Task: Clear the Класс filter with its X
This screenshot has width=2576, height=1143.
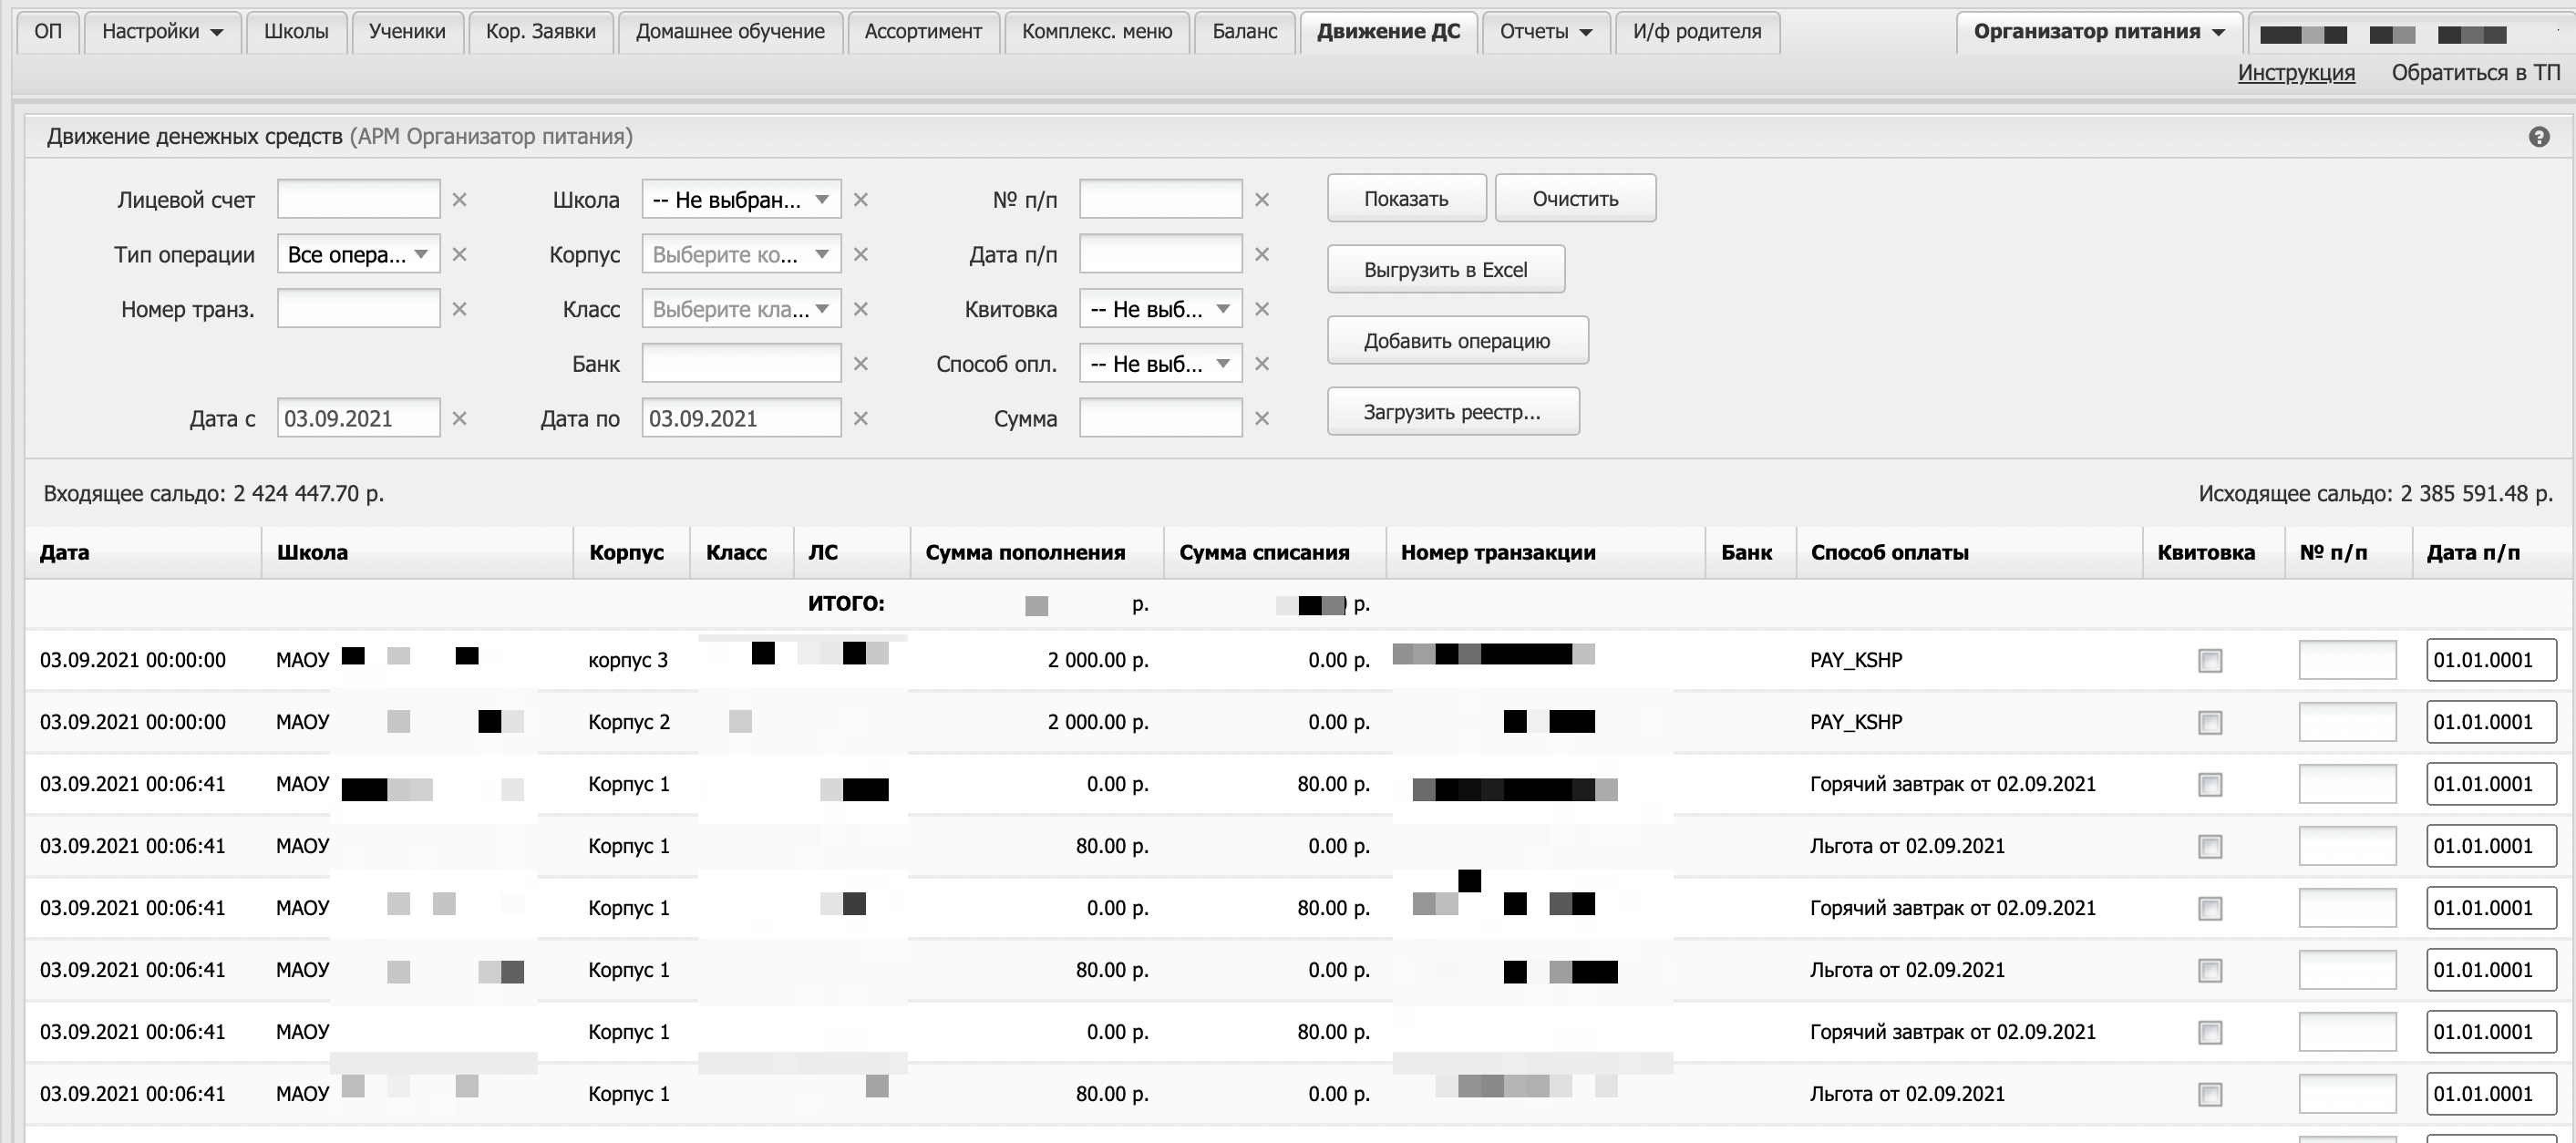Action: pos(861,309)
